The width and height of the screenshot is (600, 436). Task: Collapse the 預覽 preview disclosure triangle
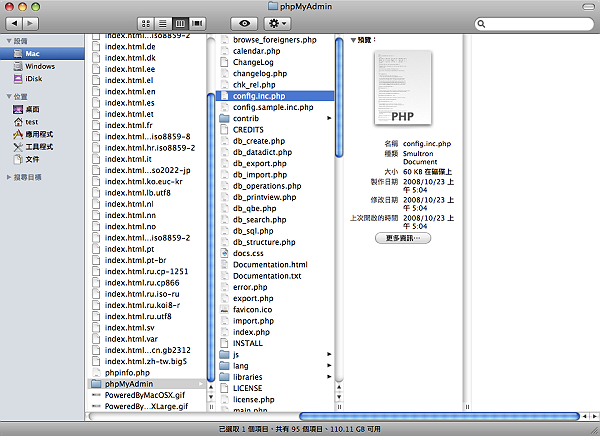point(353,40)
